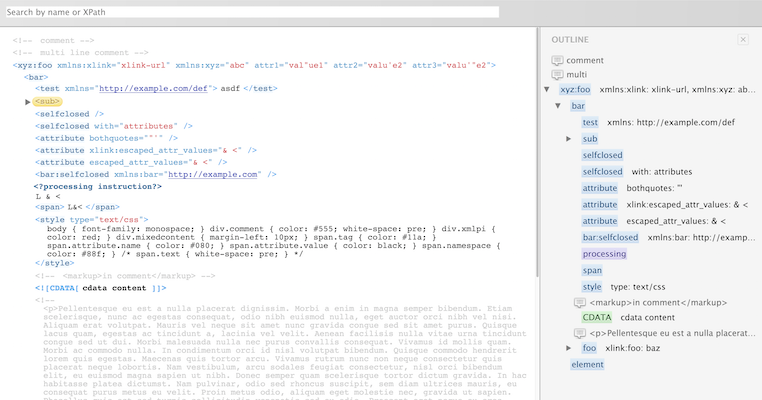
Task: Select the xyz:foo tag in the outline
Action: [x=575, y=89]
